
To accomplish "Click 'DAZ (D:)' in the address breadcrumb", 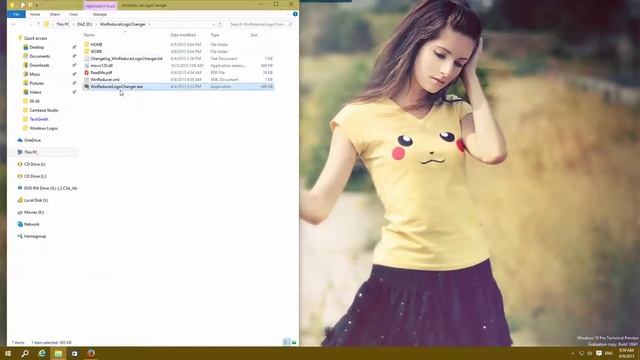I will point(85,24).
